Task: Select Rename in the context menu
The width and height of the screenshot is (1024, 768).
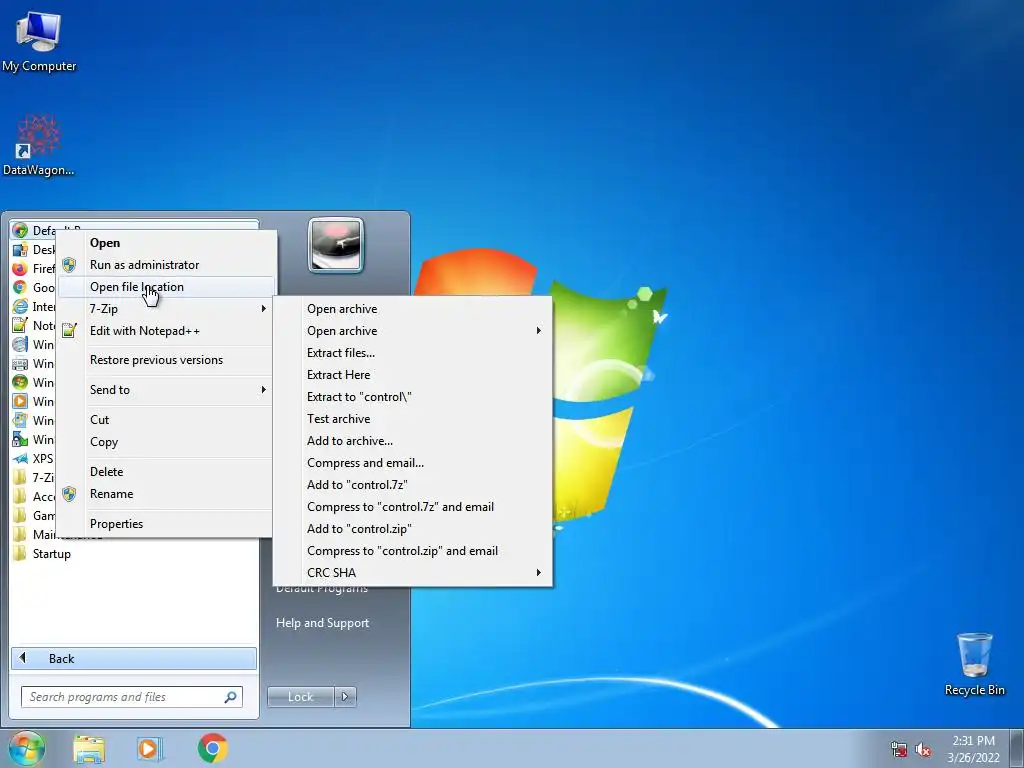Action: [166, 494]
